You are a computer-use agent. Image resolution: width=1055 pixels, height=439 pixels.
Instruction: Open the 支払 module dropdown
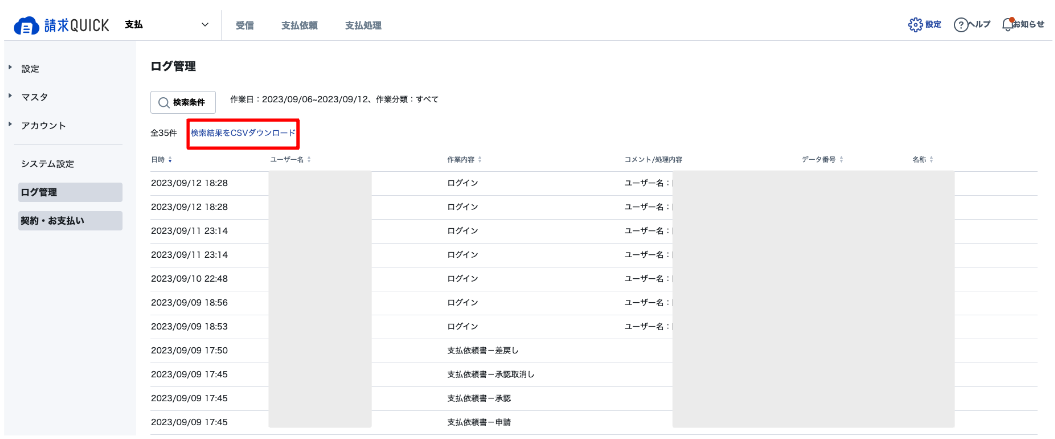(x=167, y=26)
